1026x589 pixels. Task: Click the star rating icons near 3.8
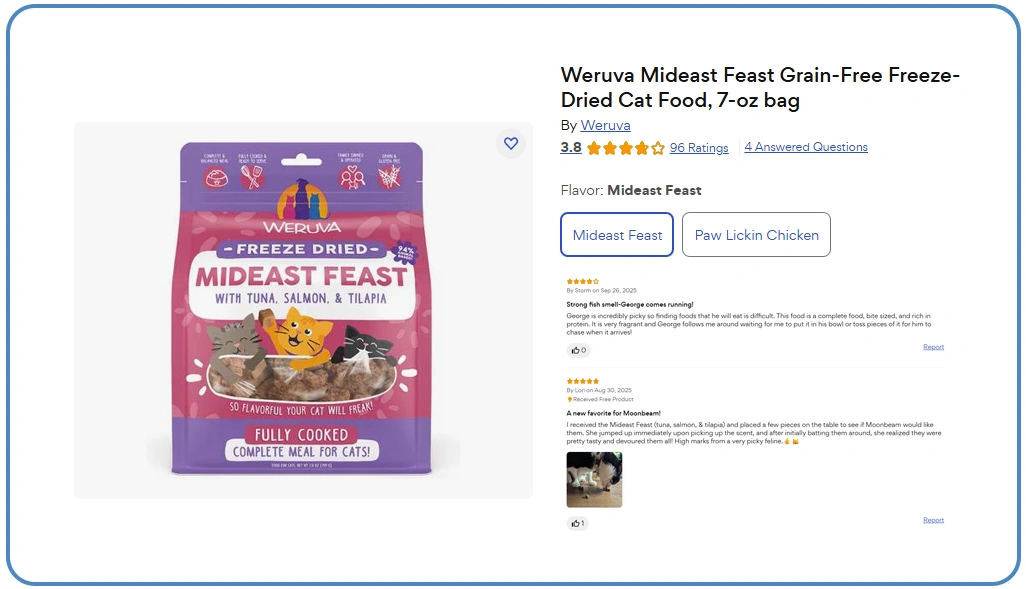(625, 148)
